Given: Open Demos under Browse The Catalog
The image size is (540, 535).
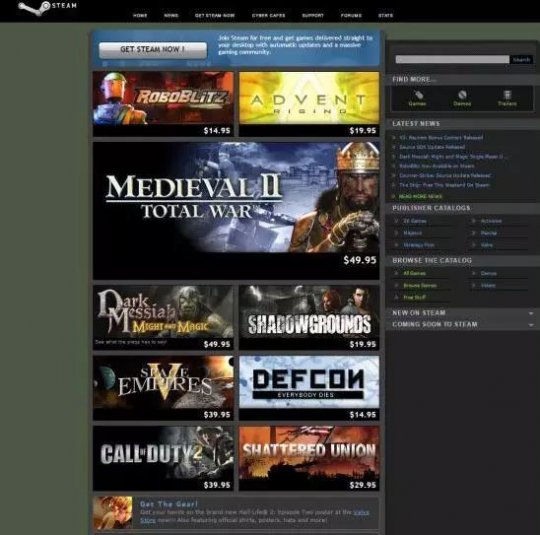Looking at the screenshot, I should 488,274.
